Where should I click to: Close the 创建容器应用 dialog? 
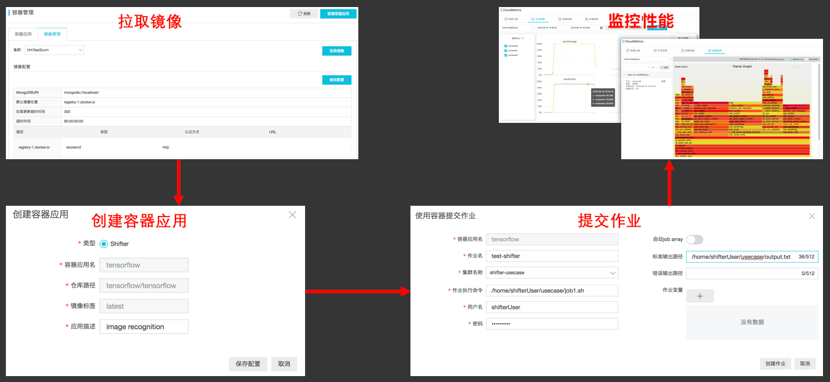[x=292, y=215]
